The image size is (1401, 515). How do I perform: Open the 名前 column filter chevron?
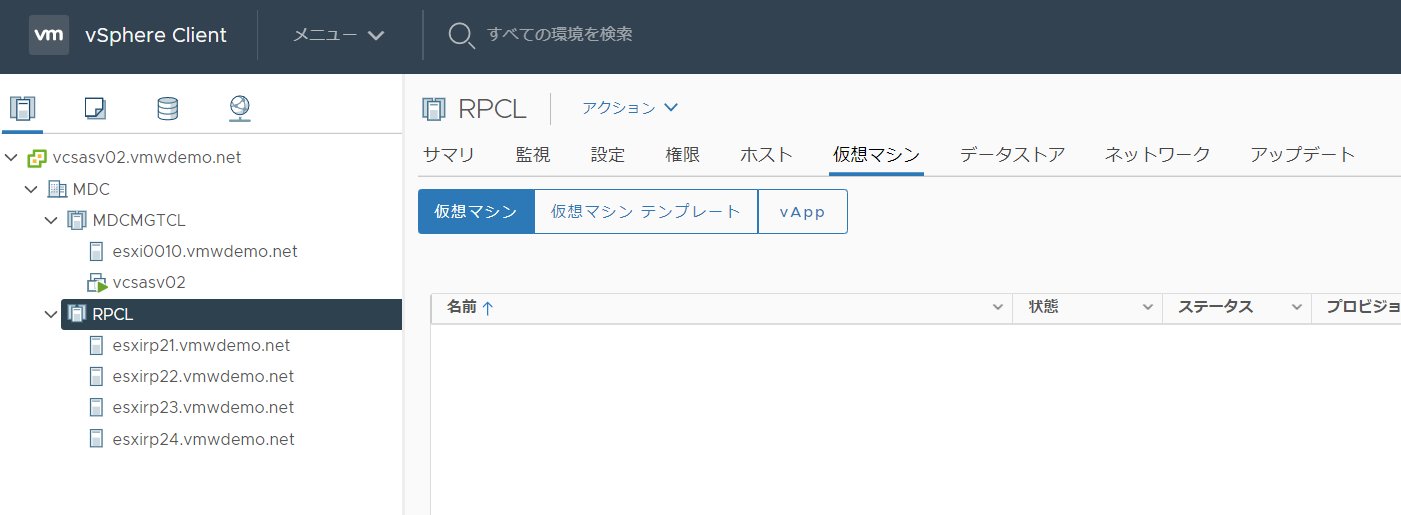[997, 308]
